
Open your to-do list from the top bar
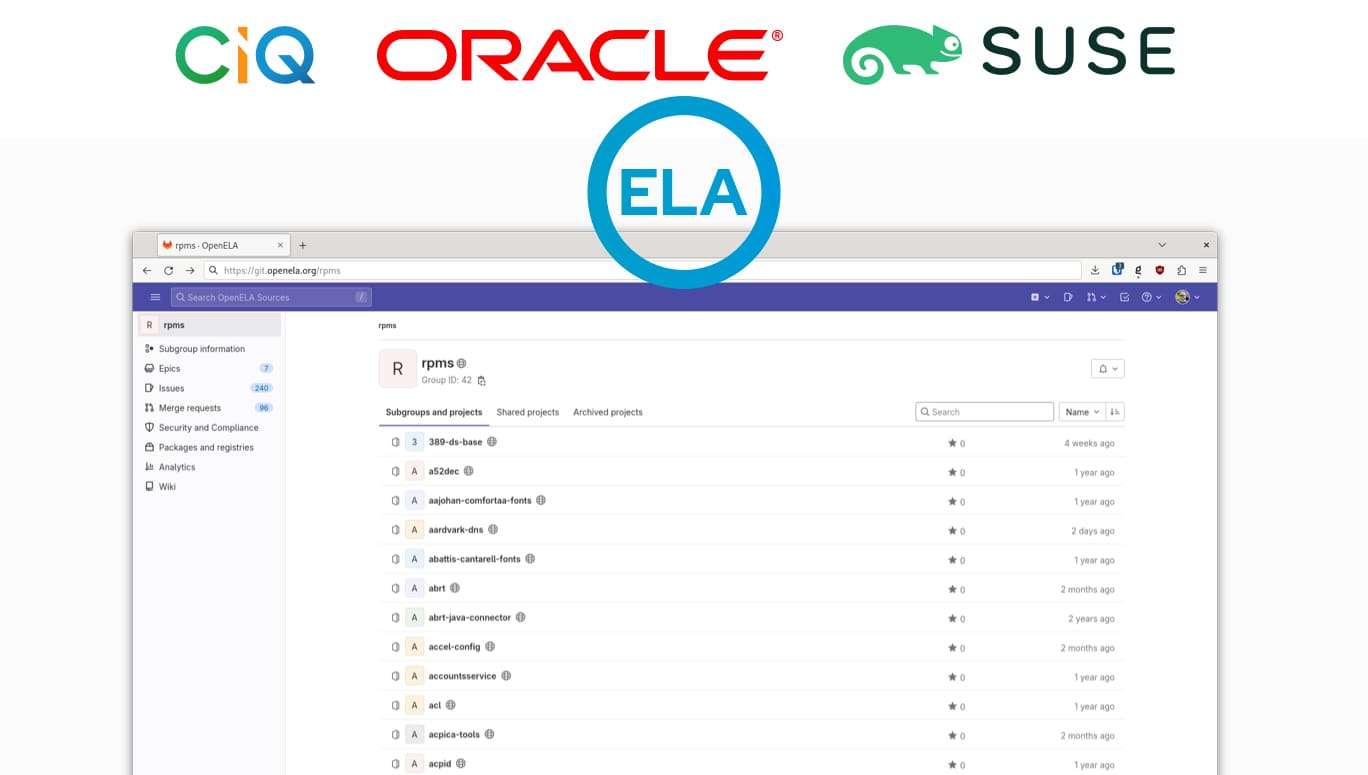[x=1124, y=297]
